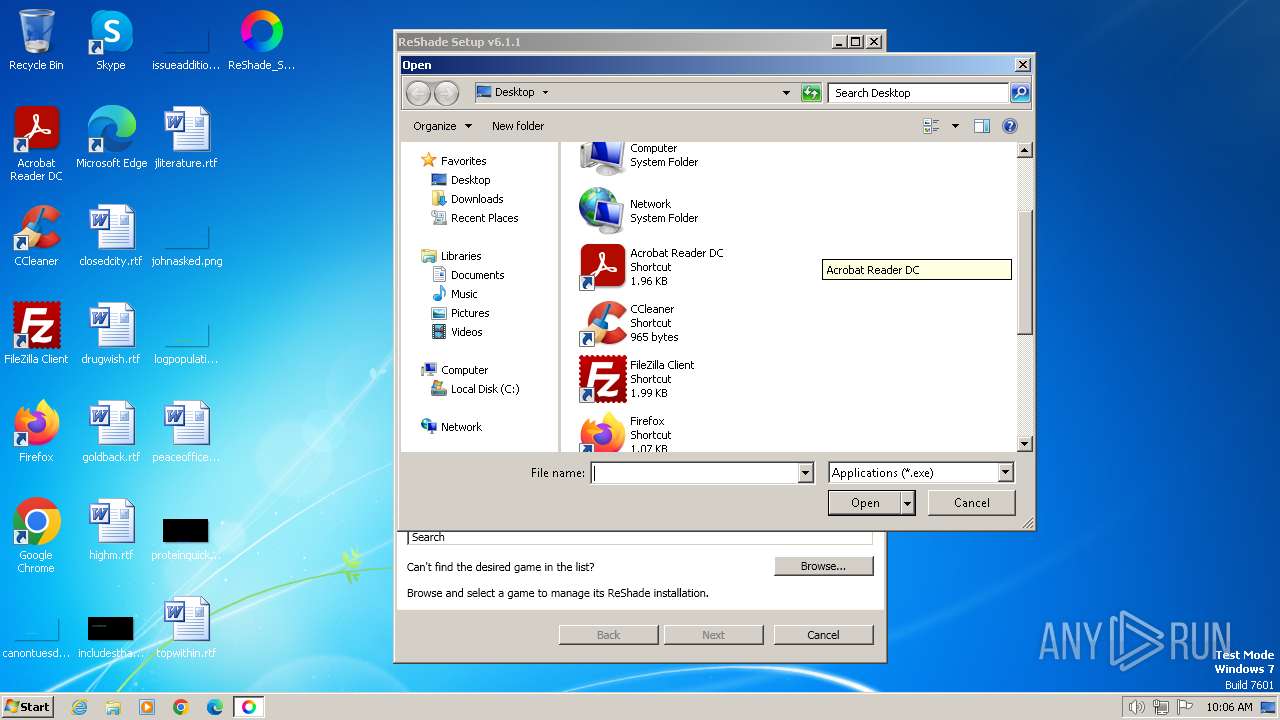Click file list scrollbar down arrow
Viewport: 1280px width, 720px height.
tap(1024, 444)
